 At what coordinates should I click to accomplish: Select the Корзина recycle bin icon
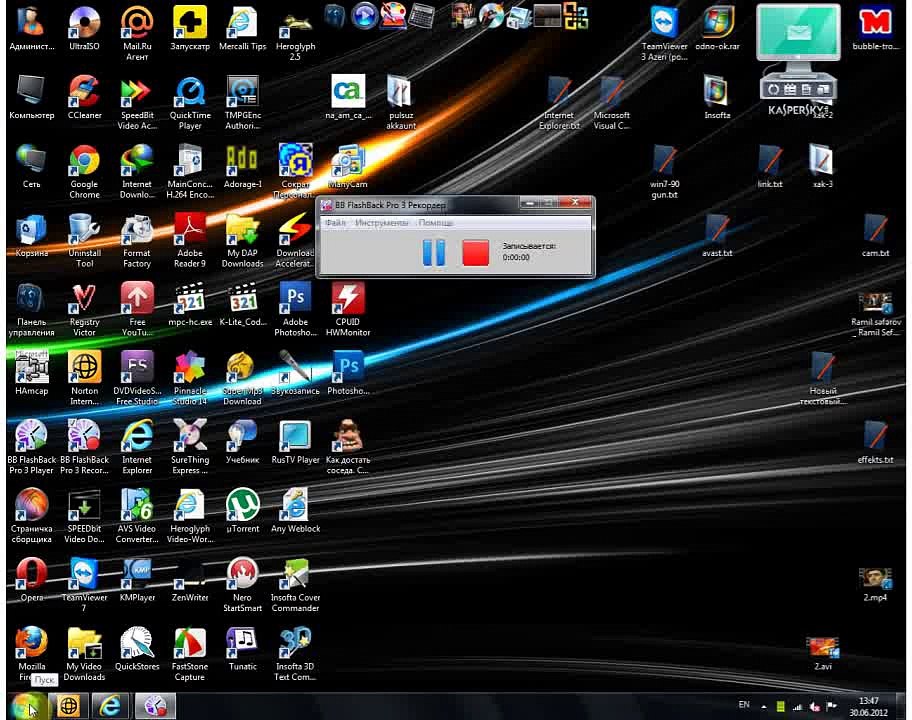click(x=31, y=235)
